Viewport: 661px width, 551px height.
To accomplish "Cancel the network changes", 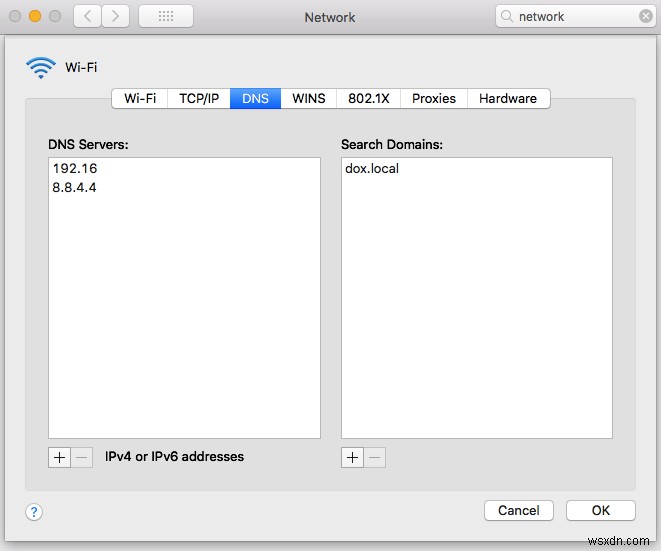I will pyautogui.click(x=519, y=511).
